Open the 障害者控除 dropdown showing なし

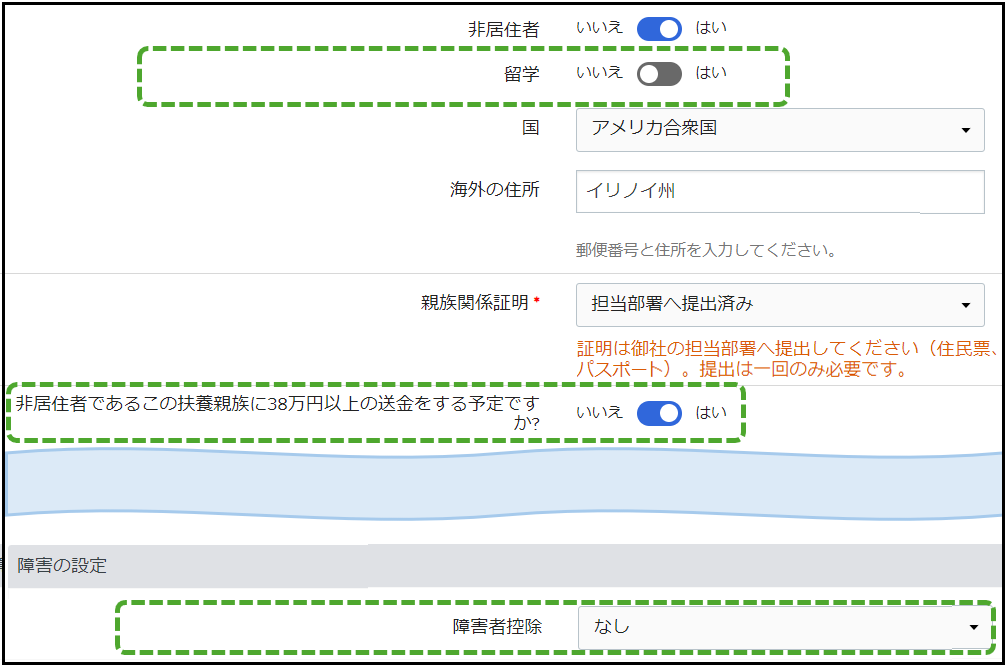pyautogui.click(x=785, y=628)
